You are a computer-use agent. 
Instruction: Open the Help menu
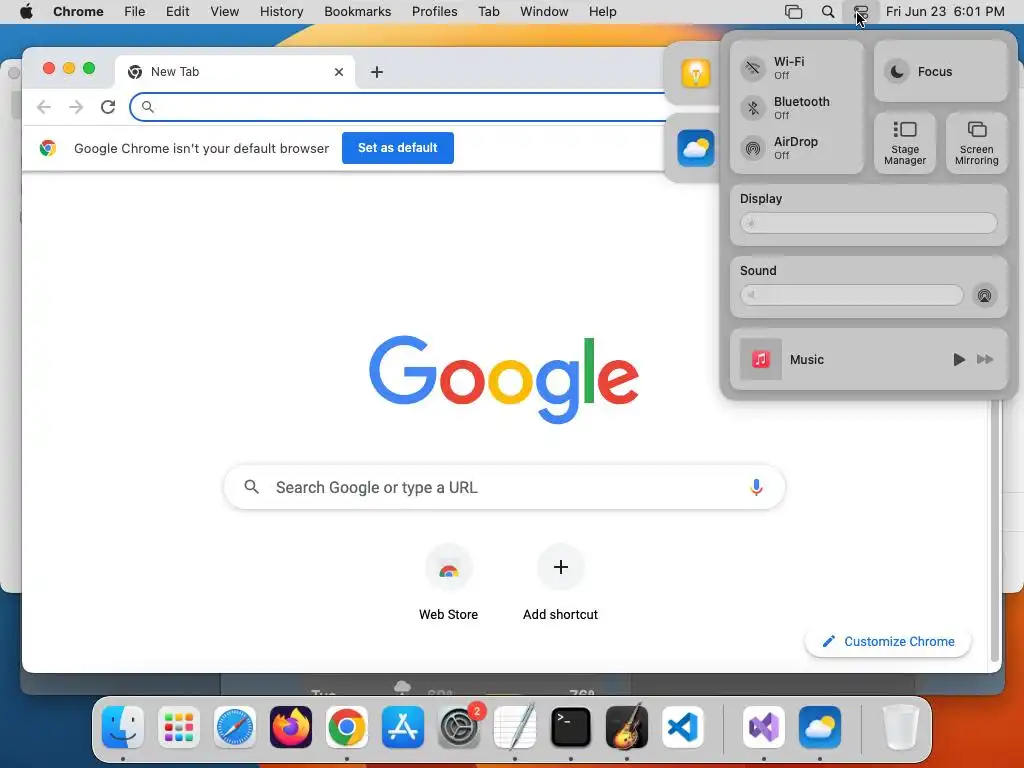click(602, 12)
